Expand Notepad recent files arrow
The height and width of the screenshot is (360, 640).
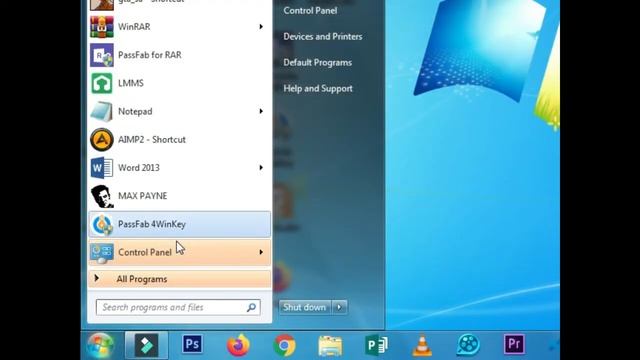(261, 111)
